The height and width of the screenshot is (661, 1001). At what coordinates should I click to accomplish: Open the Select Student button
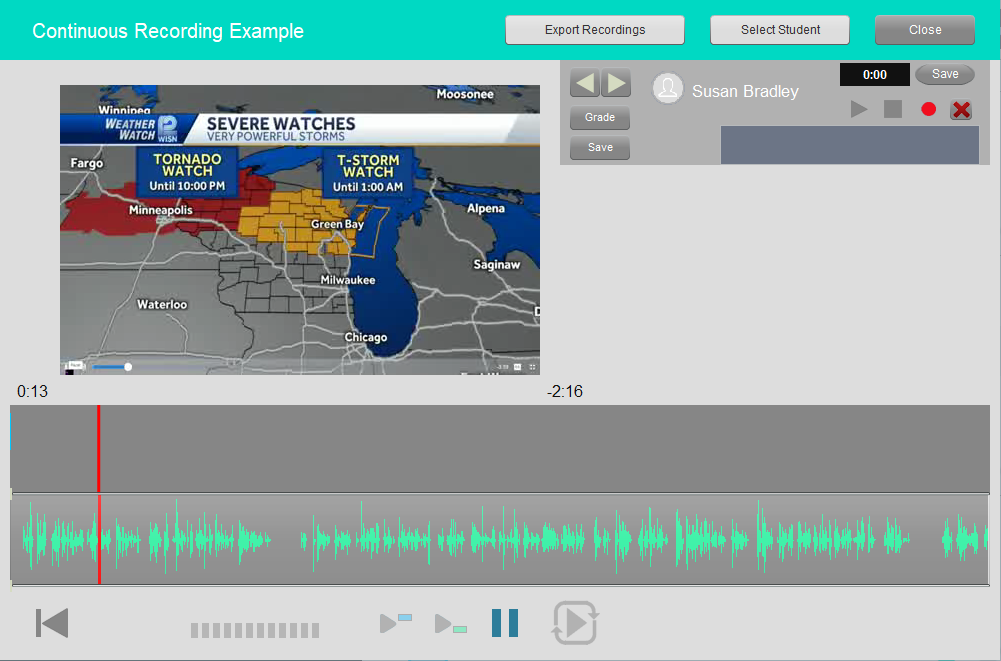coord(780,30)
